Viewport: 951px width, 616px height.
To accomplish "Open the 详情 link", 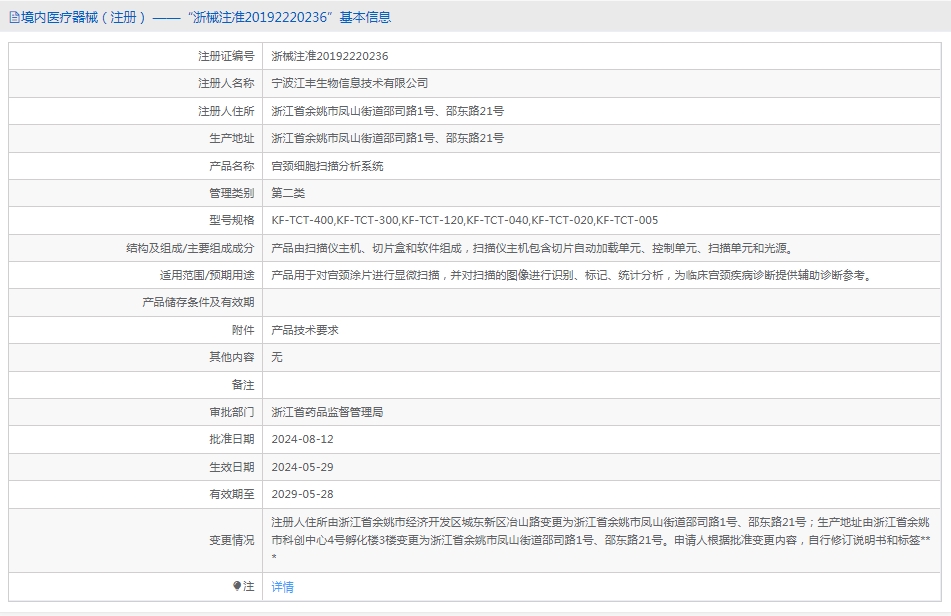I will (283, 586).
